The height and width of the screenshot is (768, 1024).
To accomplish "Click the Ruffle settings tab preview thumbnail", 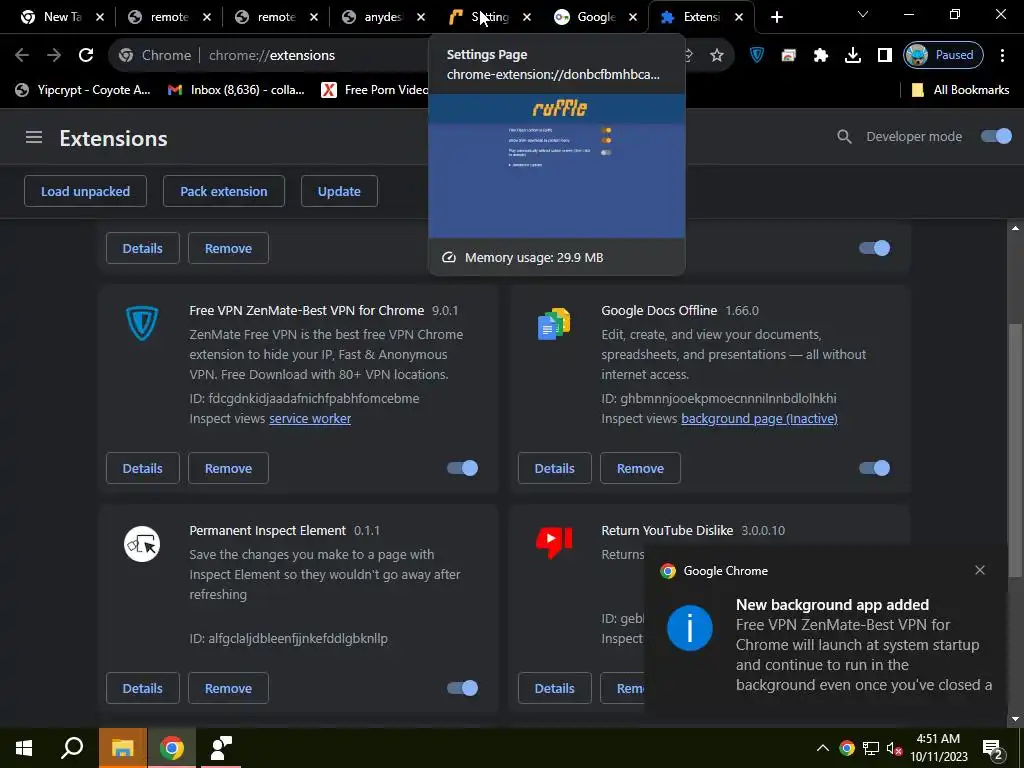I will point(557,166).
